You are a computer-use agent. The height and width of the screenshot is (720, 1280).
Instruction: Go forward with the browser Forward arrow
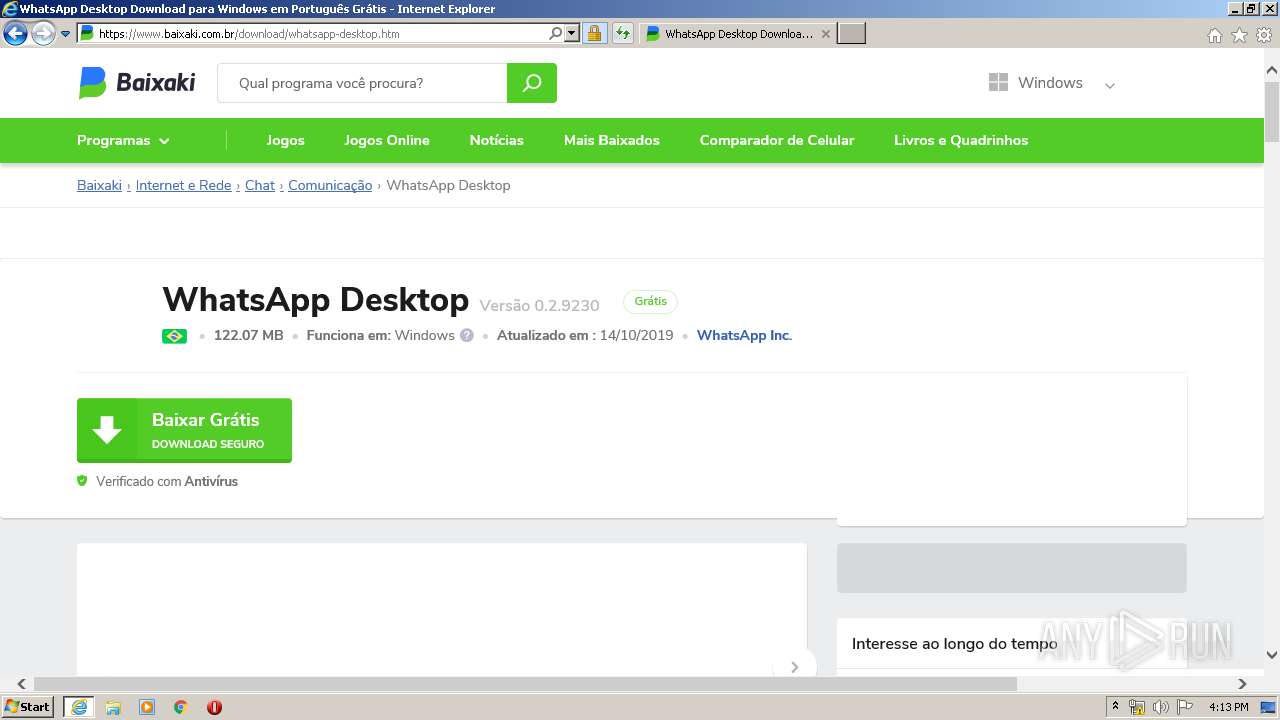click(43, 34)
